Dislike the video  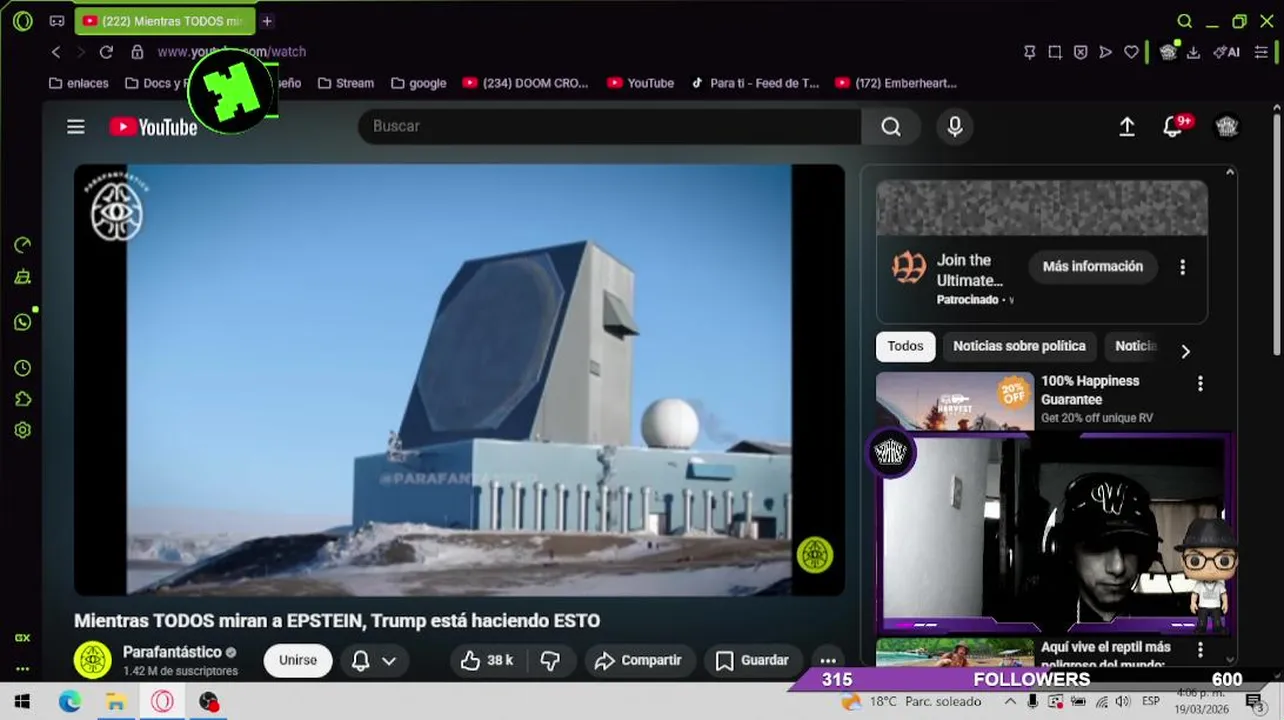coord(550,660)
